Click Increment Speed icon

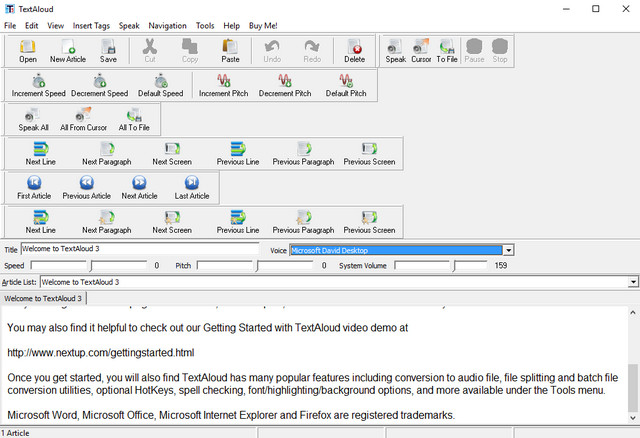click(x=38, y=85)
